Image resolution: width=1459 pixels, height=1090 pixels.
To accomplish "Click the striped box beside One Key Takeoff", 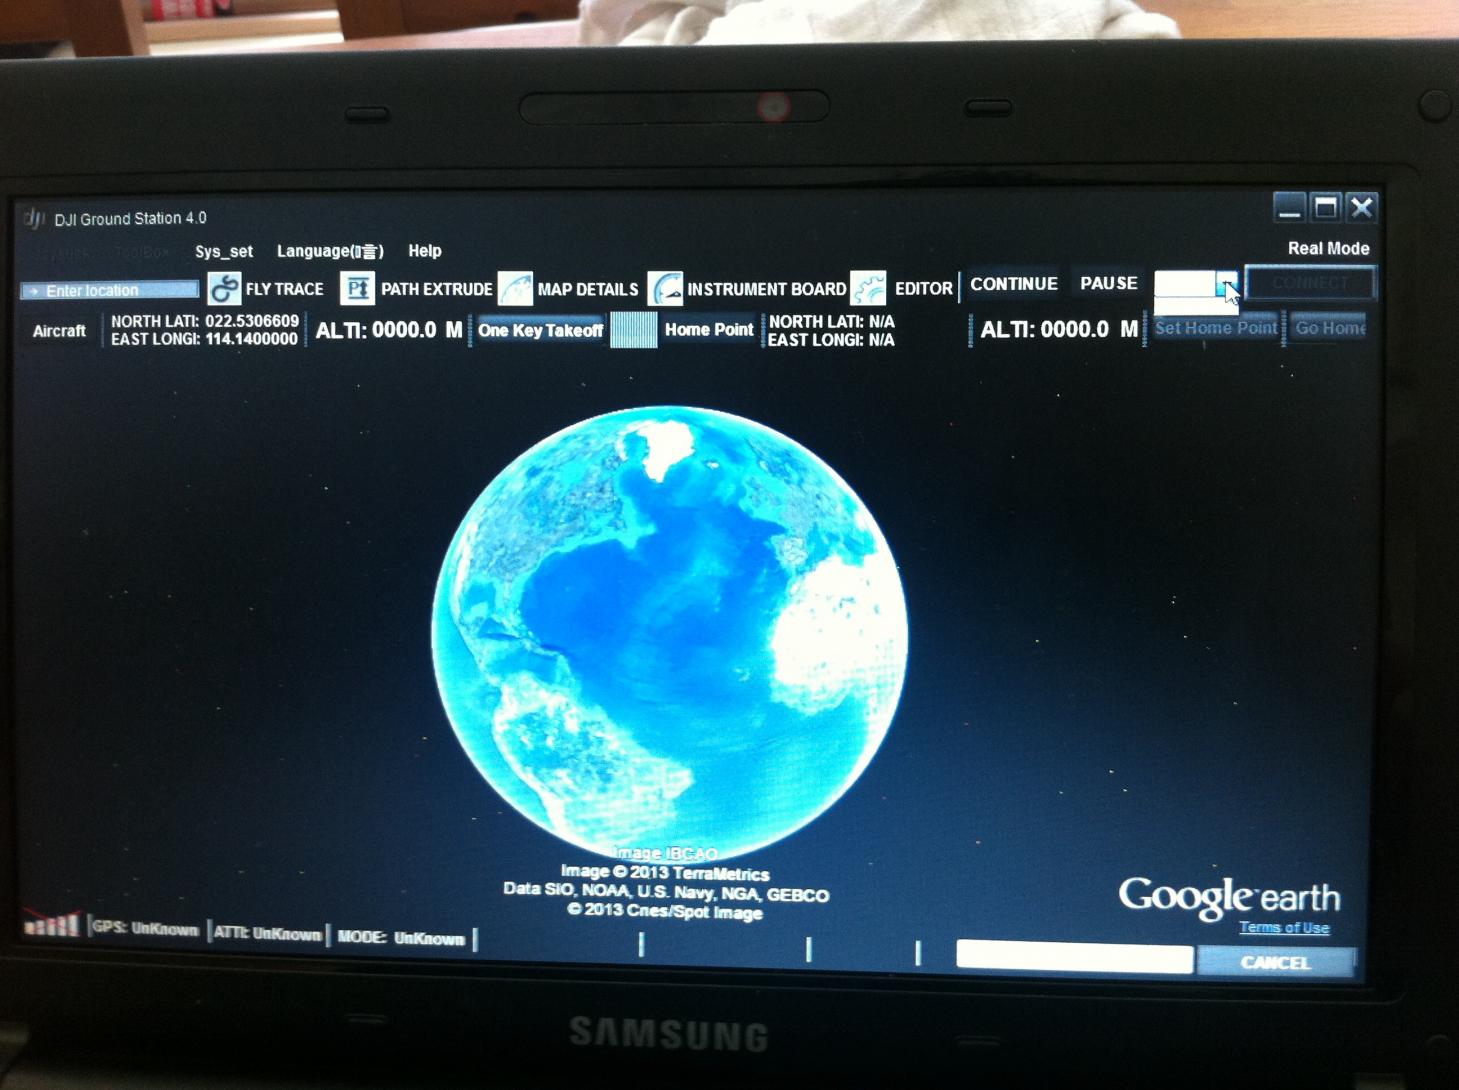I will click(x=633, y=329).
